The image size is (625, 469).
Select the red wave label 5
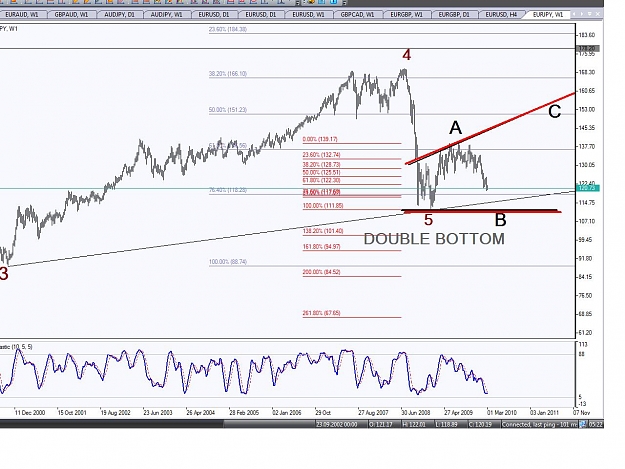(428, 220)
